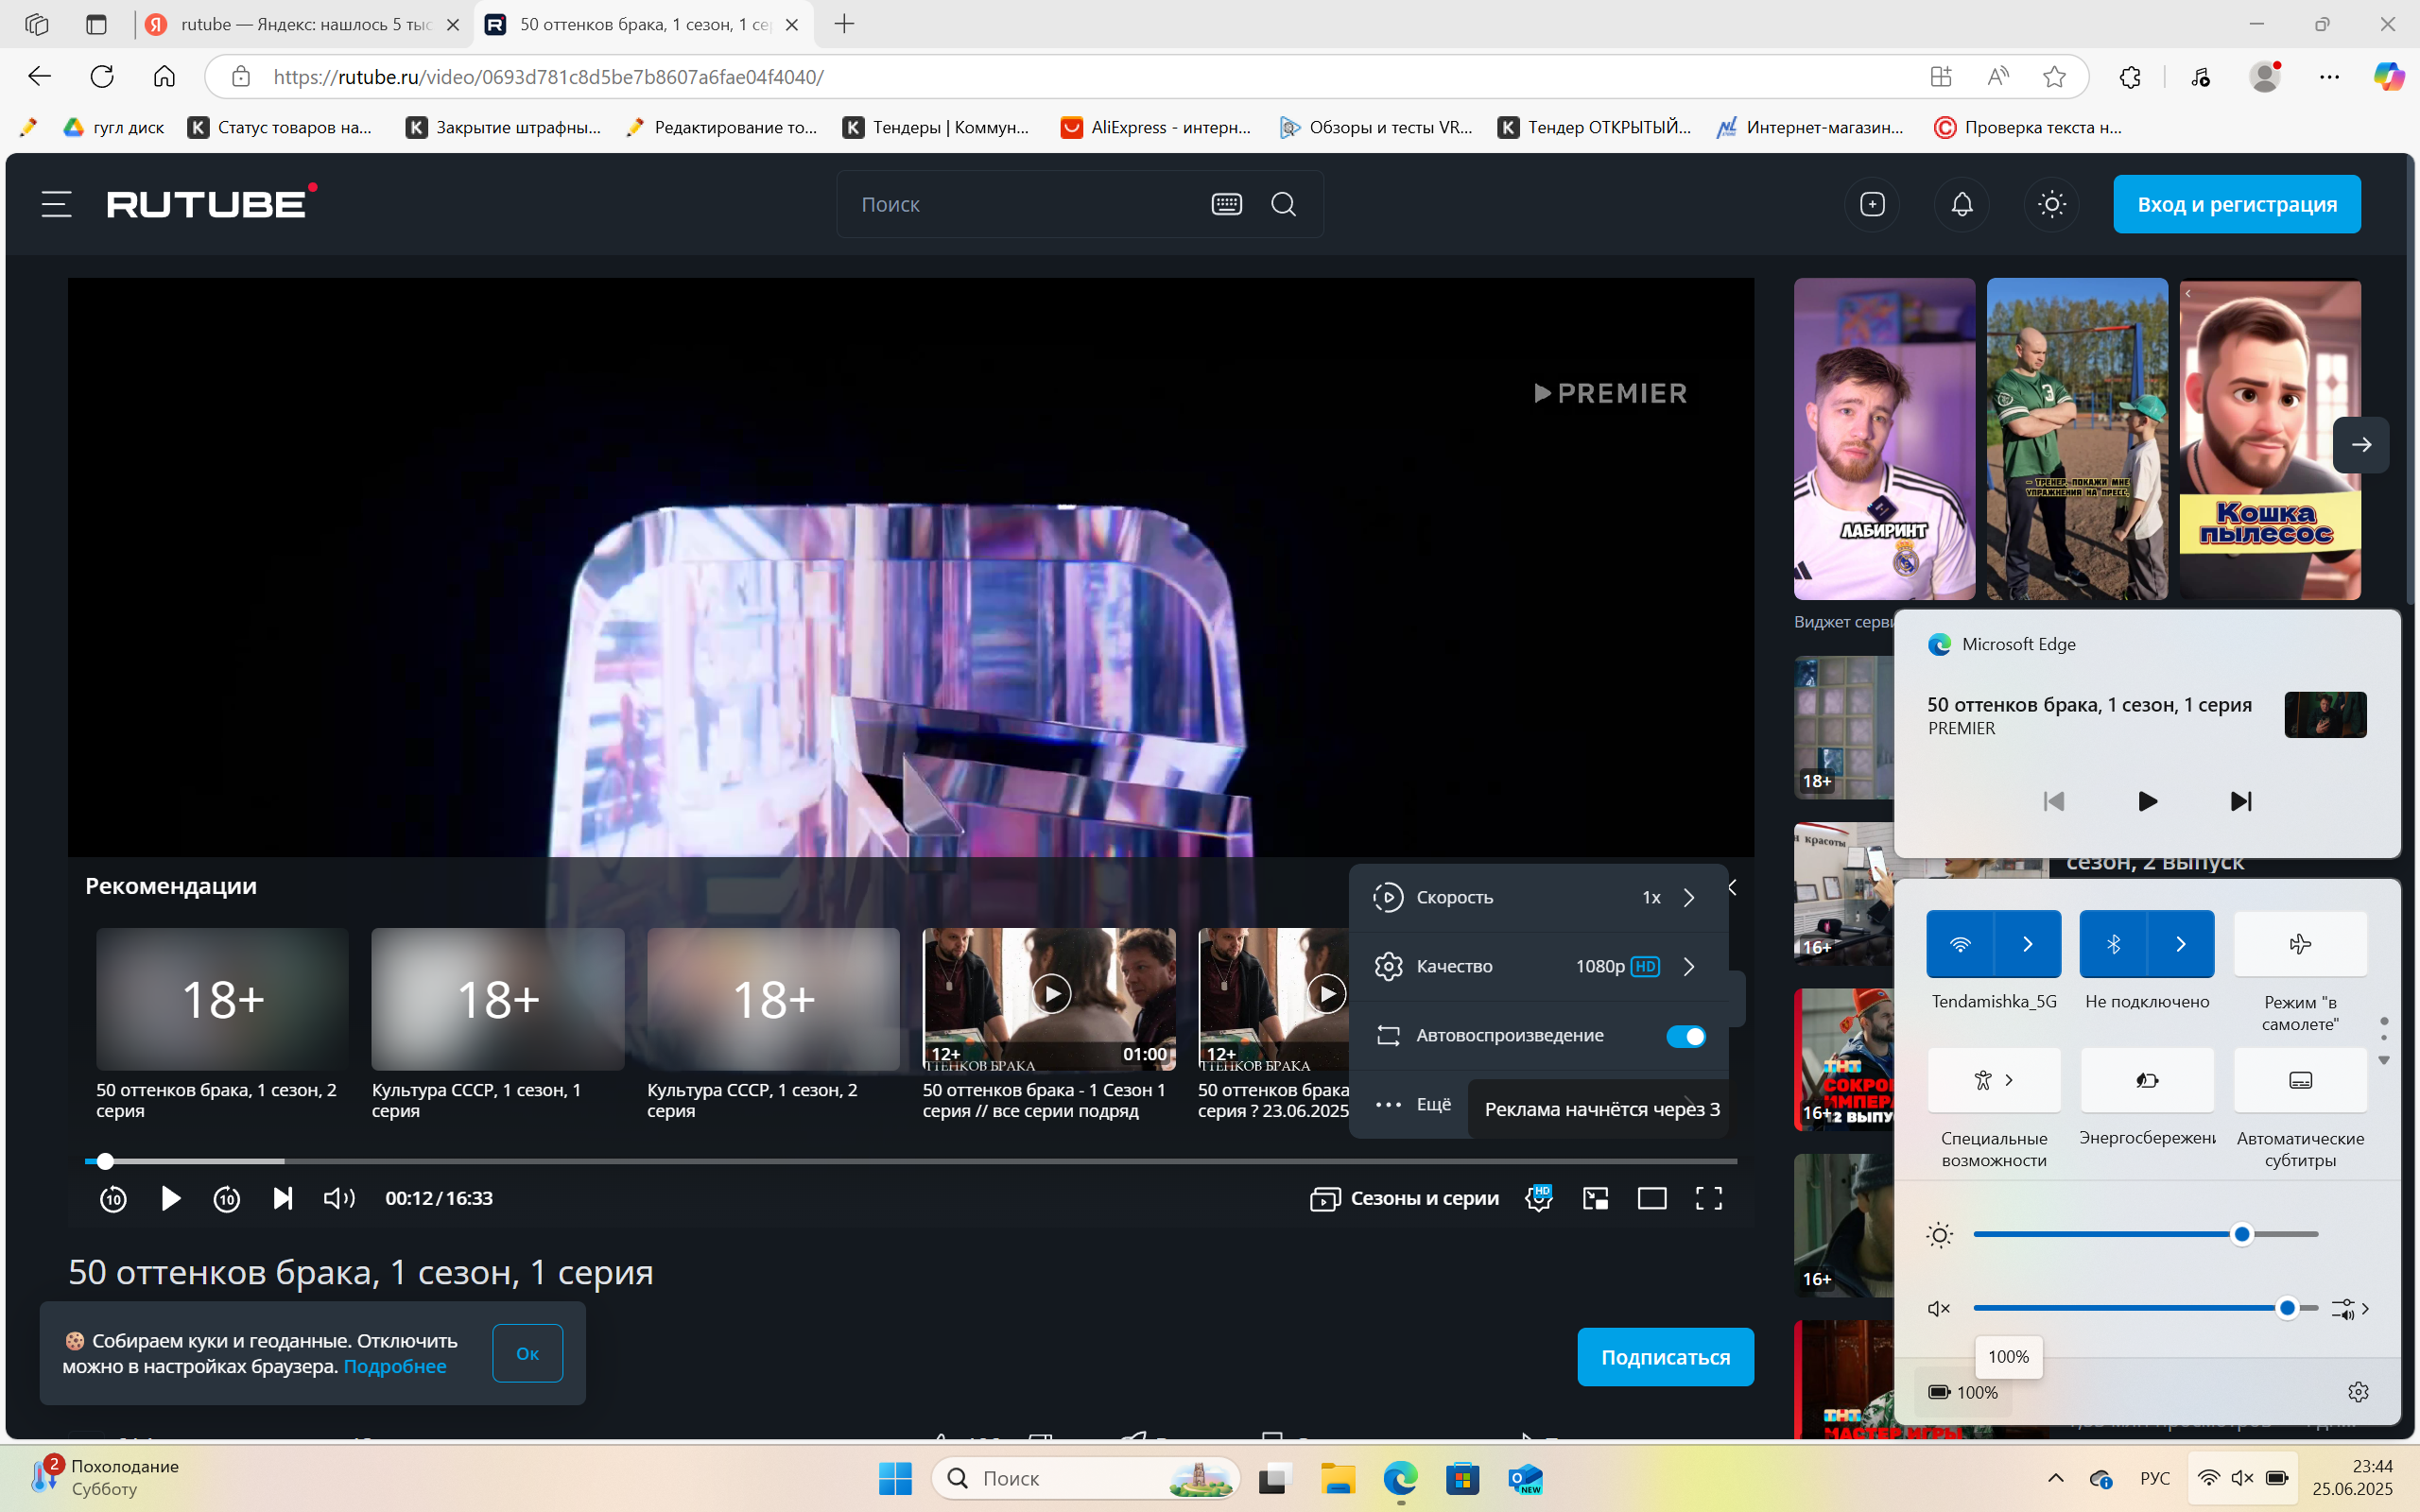Click Вход и регистрация button
The image size is (2420, 1512).
coord(2237,204)
